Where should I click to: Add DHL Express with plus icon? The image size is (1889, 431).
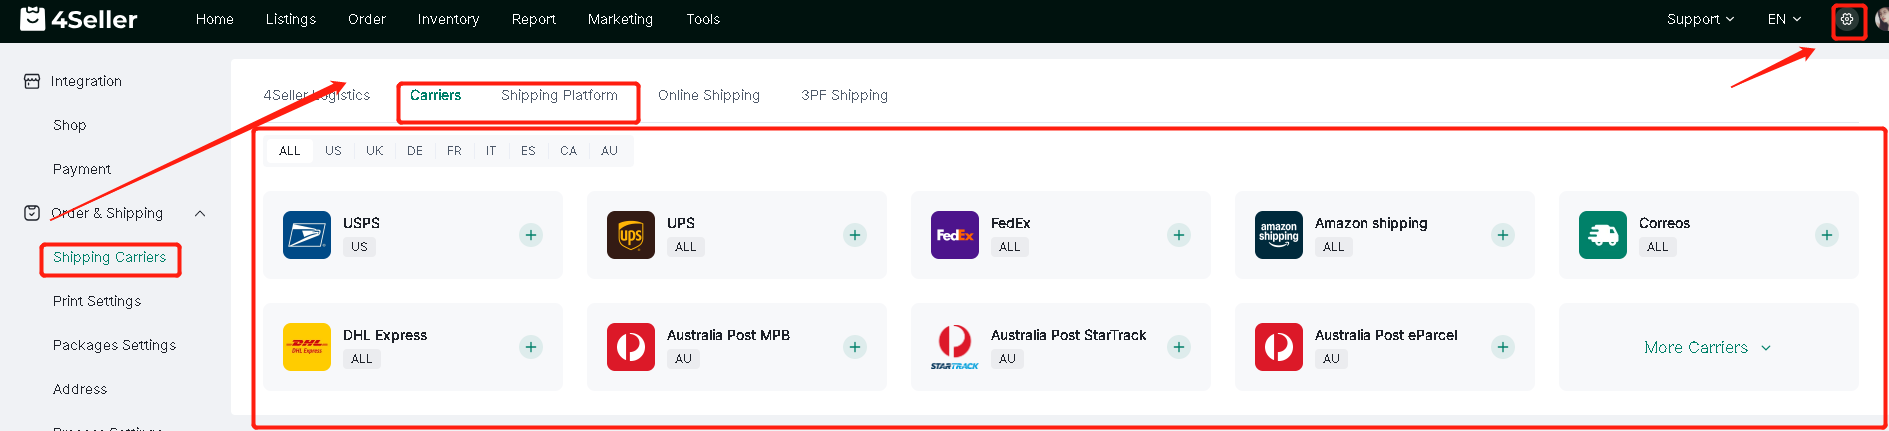(531, 347)
